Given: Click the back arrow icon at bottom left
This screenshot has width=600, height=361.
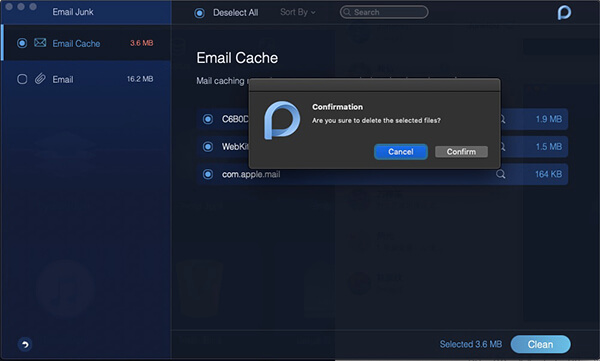Looking at the screenshot, I should click(25, 344).
